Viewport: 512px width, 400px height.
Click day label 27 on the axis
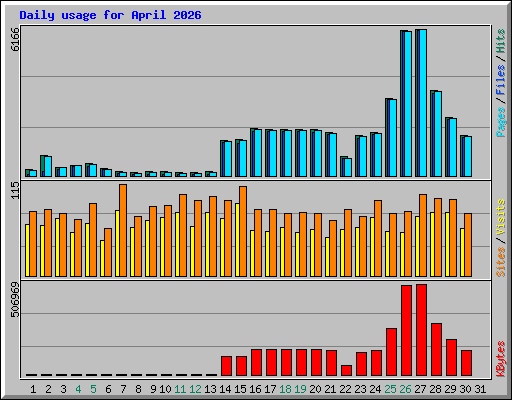point(420,389)
